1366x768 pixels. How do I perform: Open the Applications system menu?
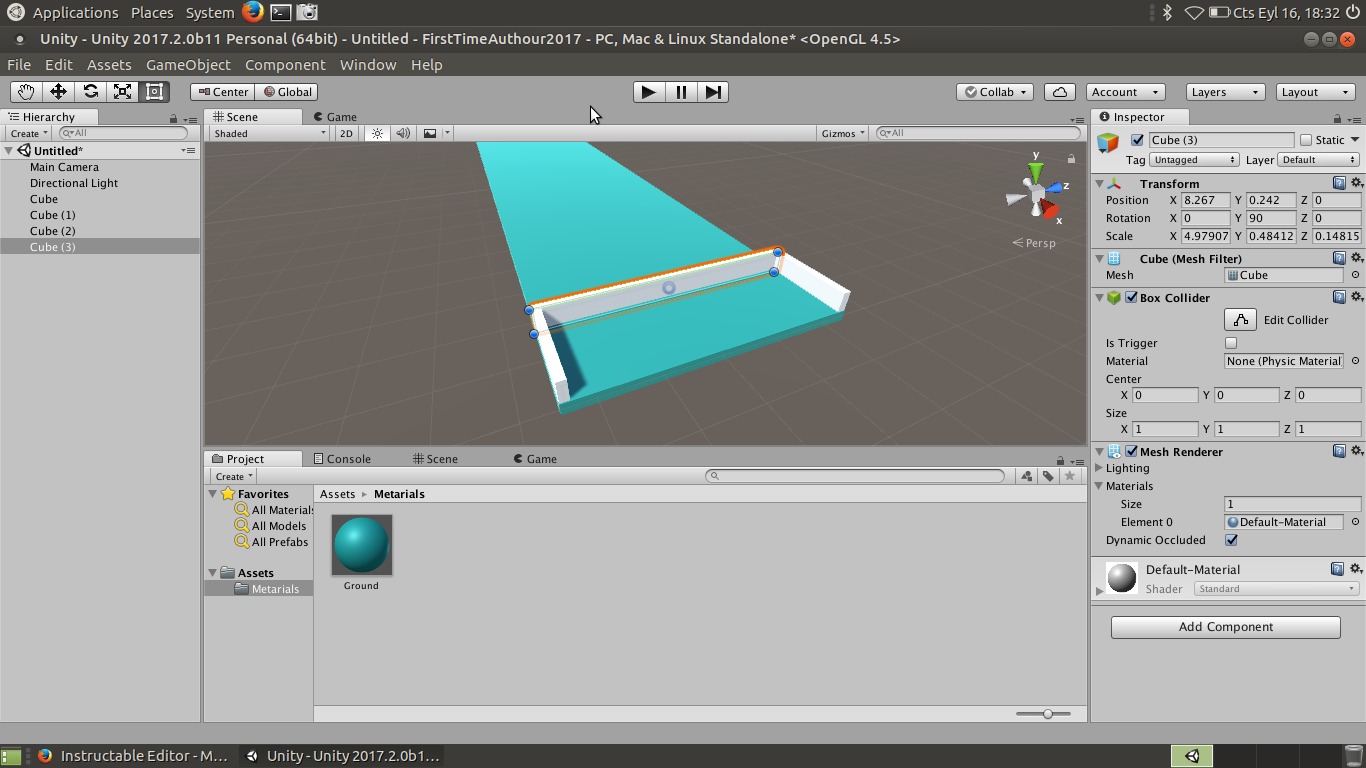tap(75, 13)
